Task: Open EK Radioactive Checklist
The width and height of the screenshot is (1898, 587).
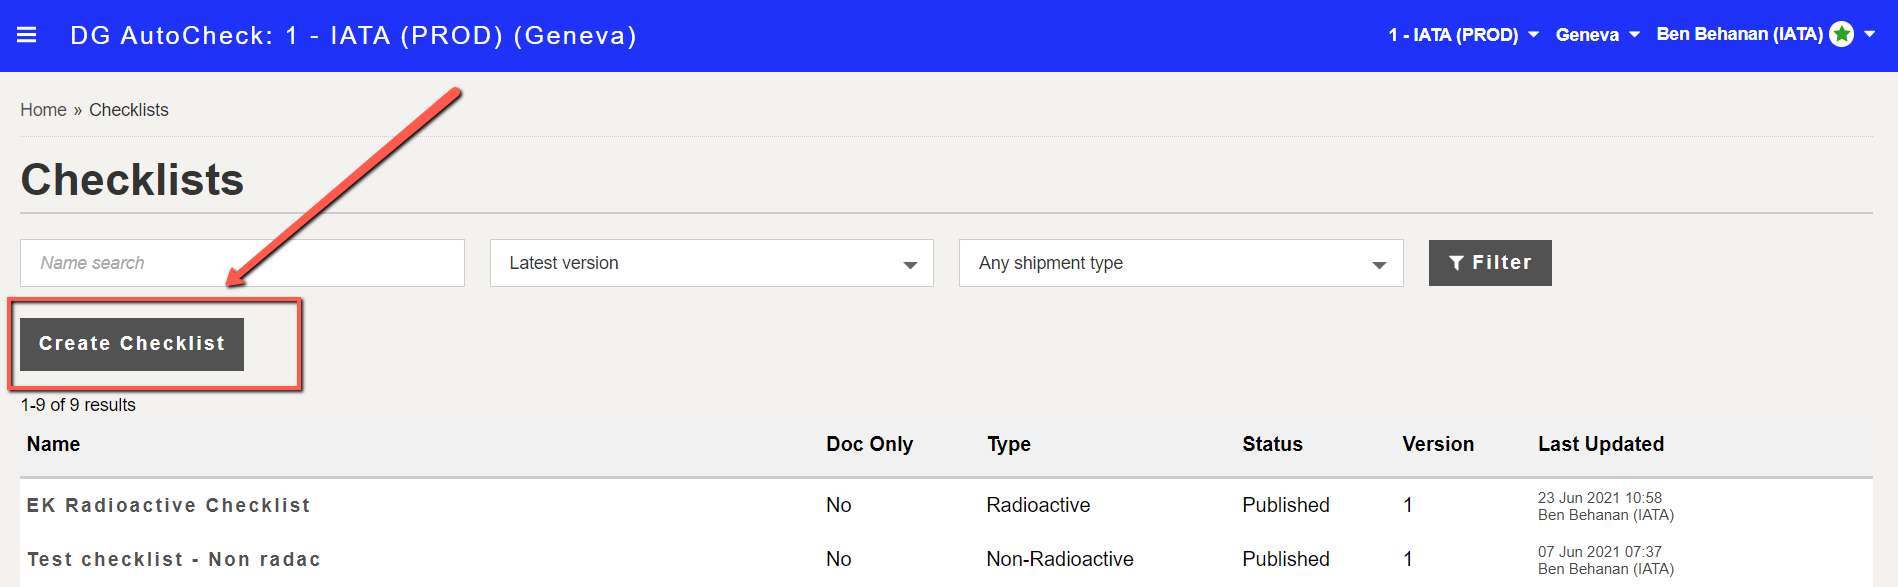Action: [169, 506]
